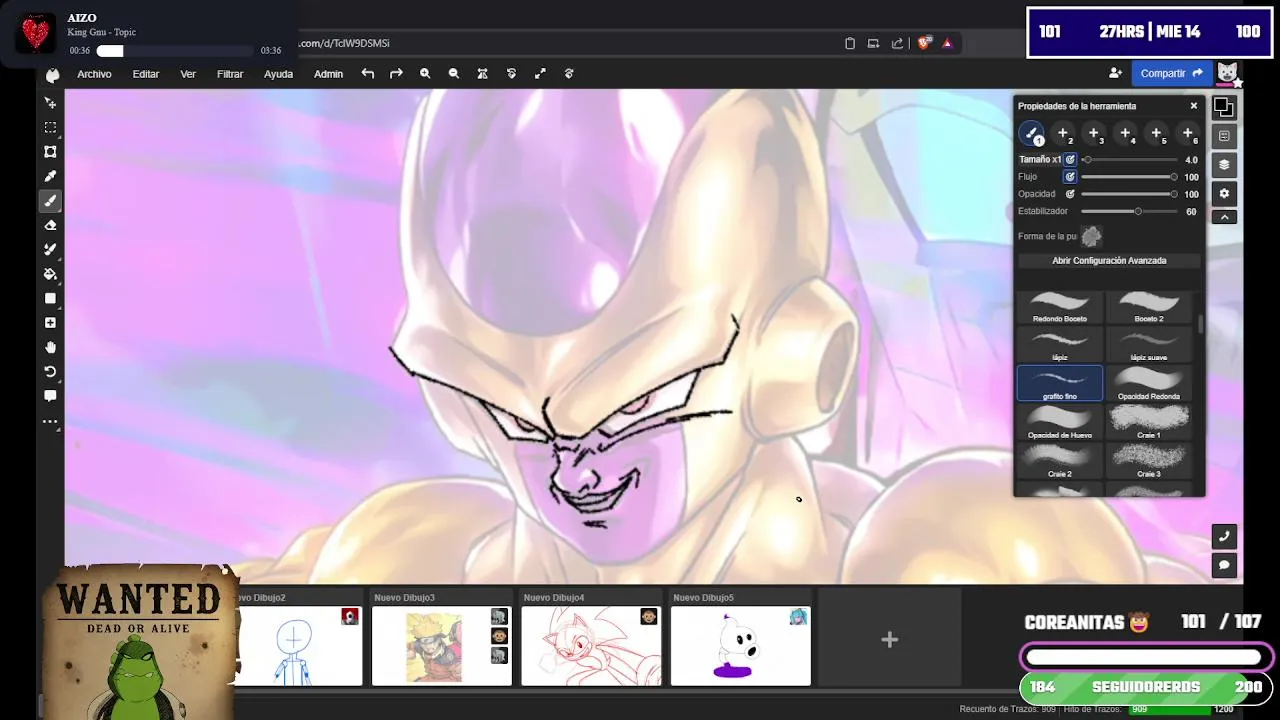
Task: Select the brush tool
Action: [51, 201]
